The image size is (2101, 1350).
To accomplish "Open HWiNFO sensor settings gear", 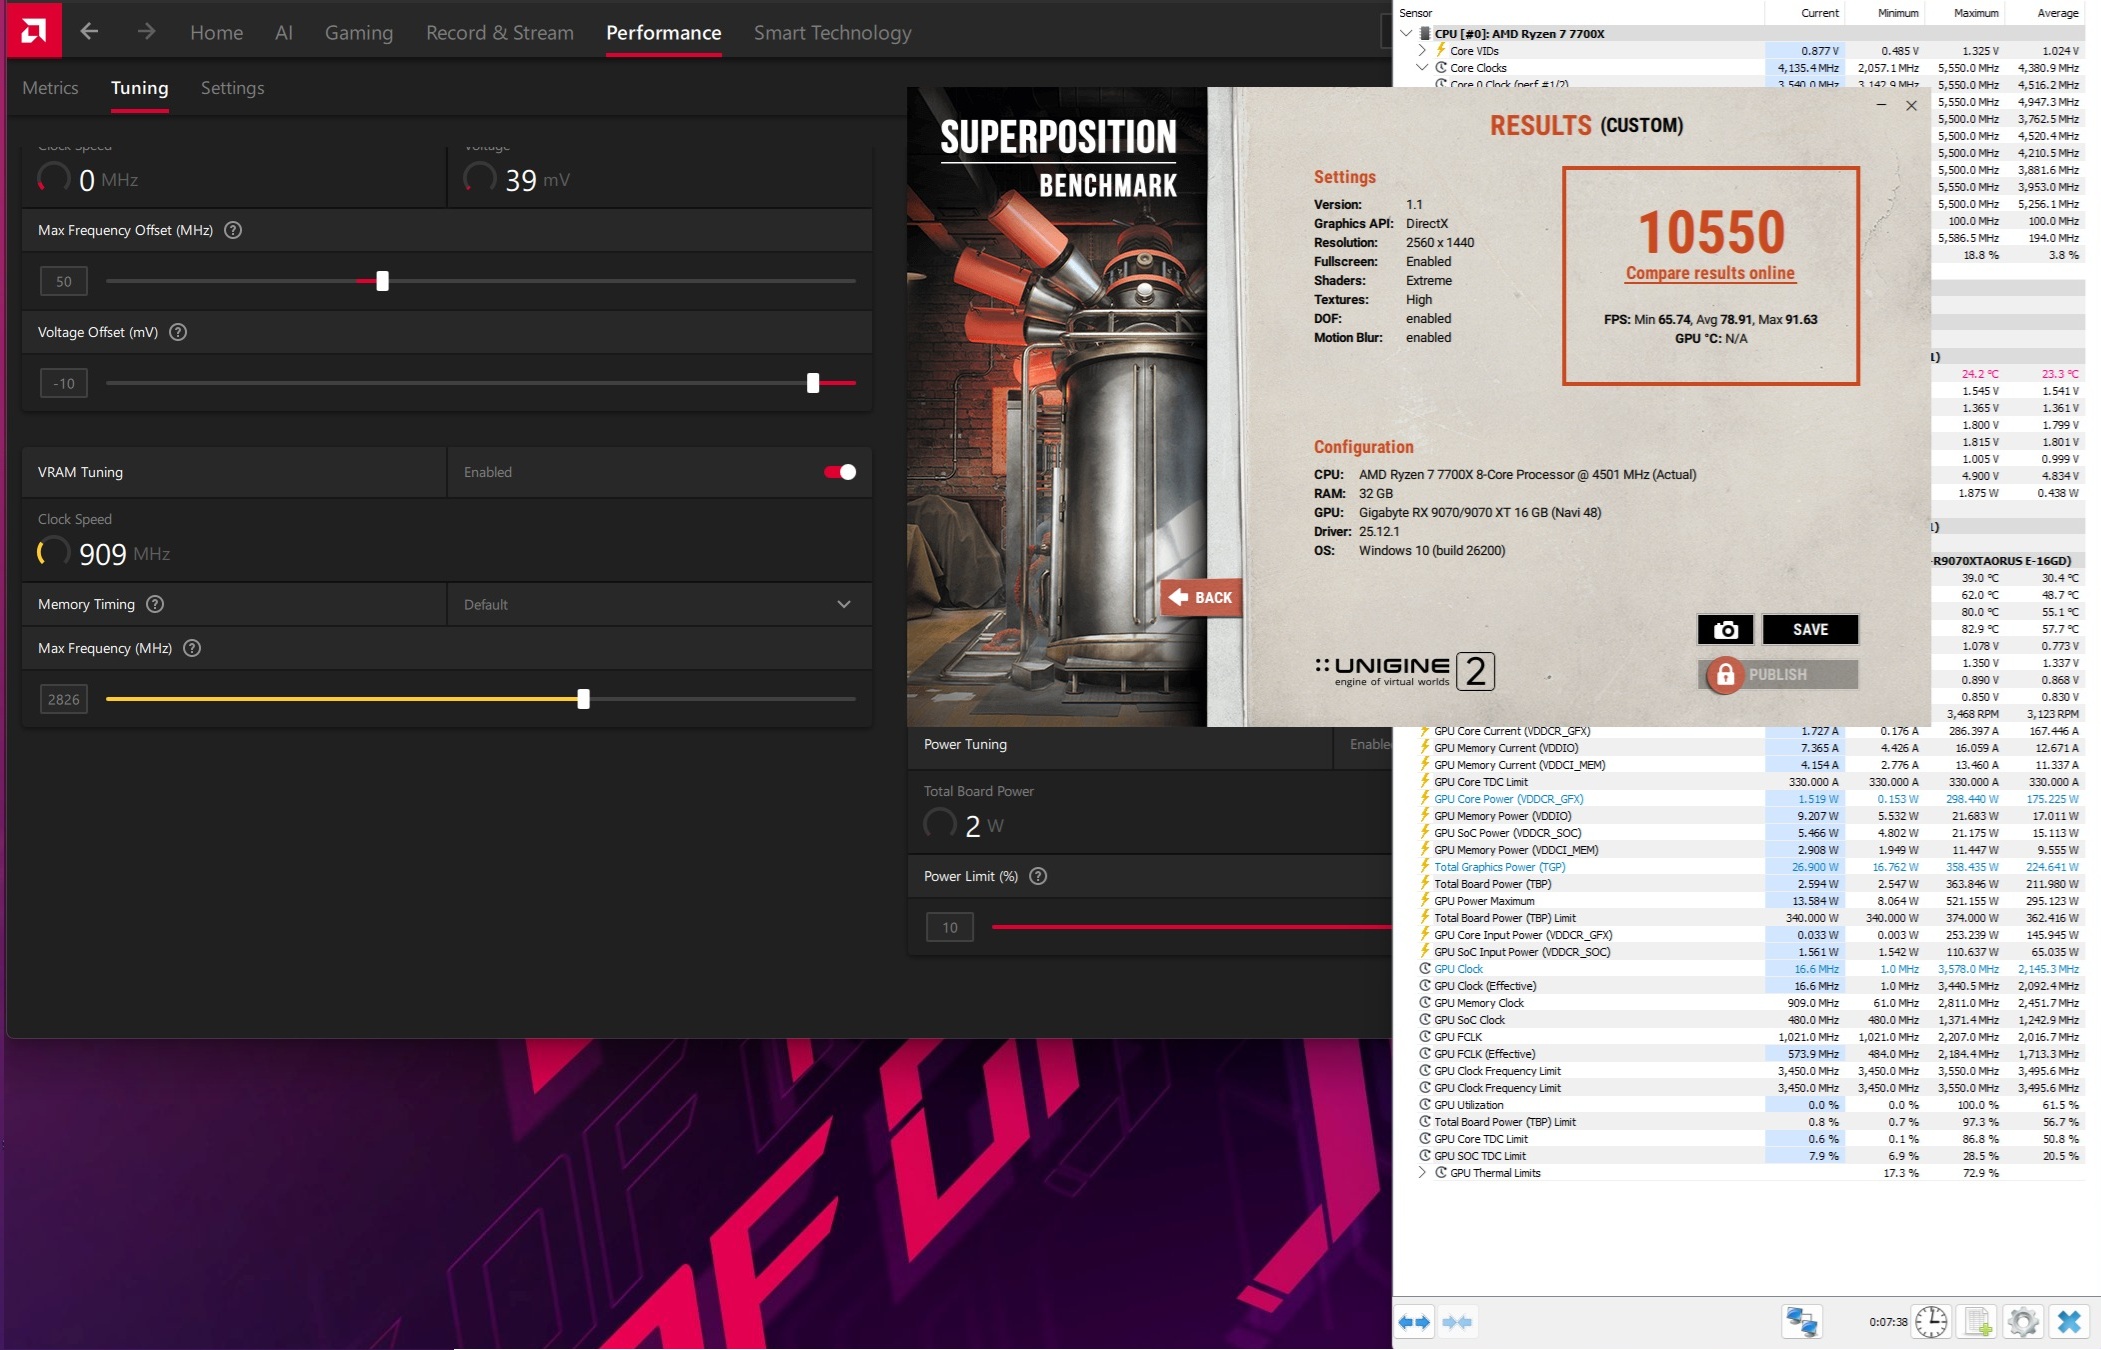I will pos(2022,1322).
